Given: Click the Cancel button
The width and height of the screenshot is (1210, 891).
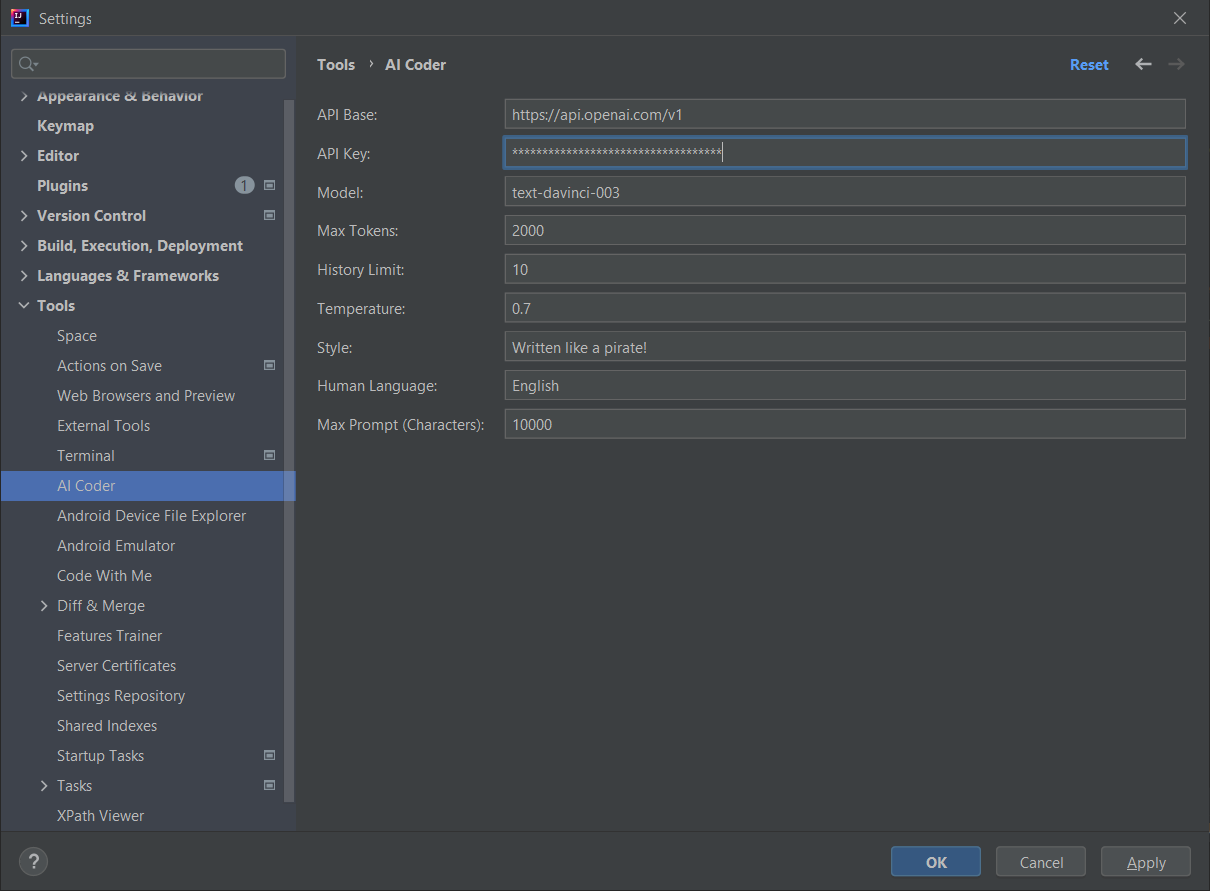Looking at the screenshot, I should [x=1041, y=862].
